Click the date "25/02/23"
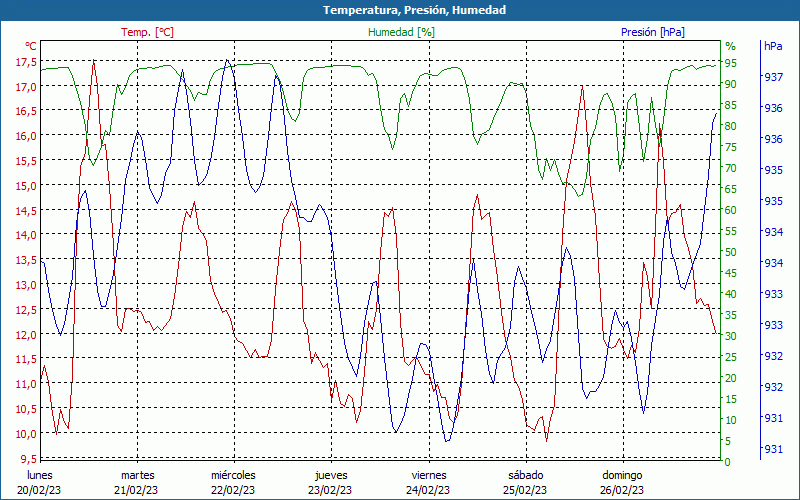Screen dimensions: 800x500 point(525,490)
